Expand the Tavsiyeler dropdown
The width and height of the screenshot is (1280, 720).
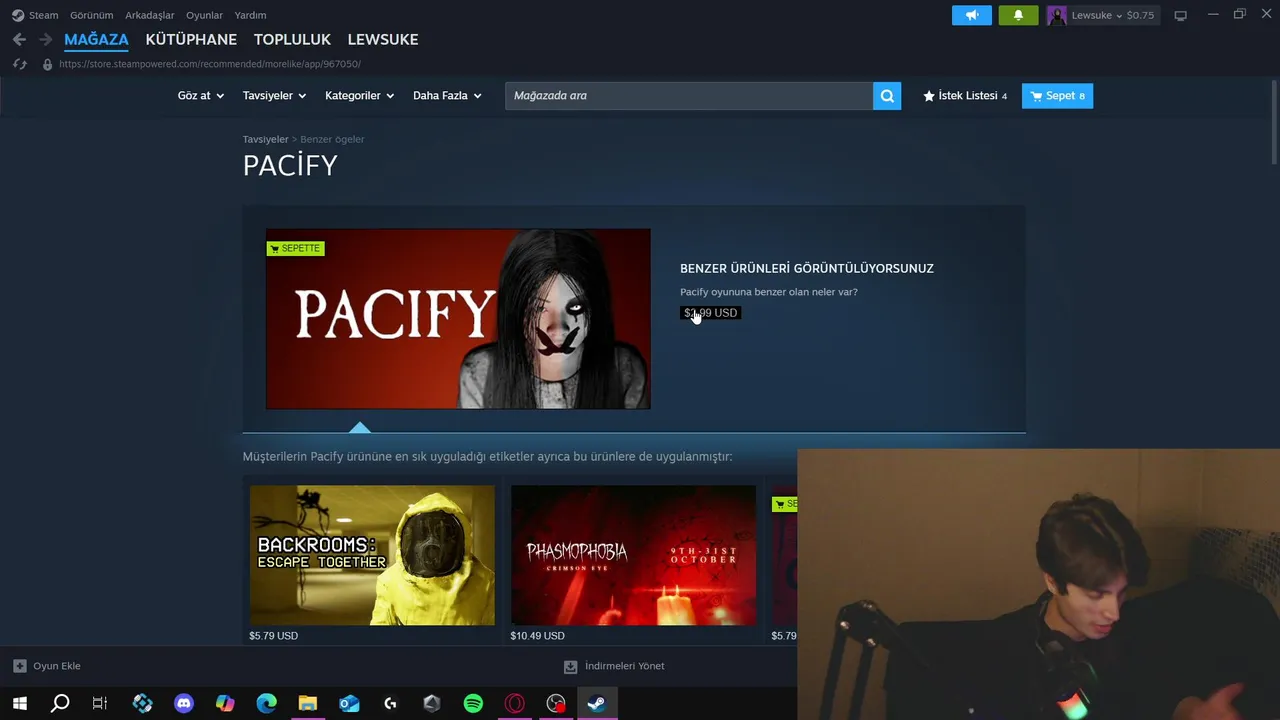[274, 96]
